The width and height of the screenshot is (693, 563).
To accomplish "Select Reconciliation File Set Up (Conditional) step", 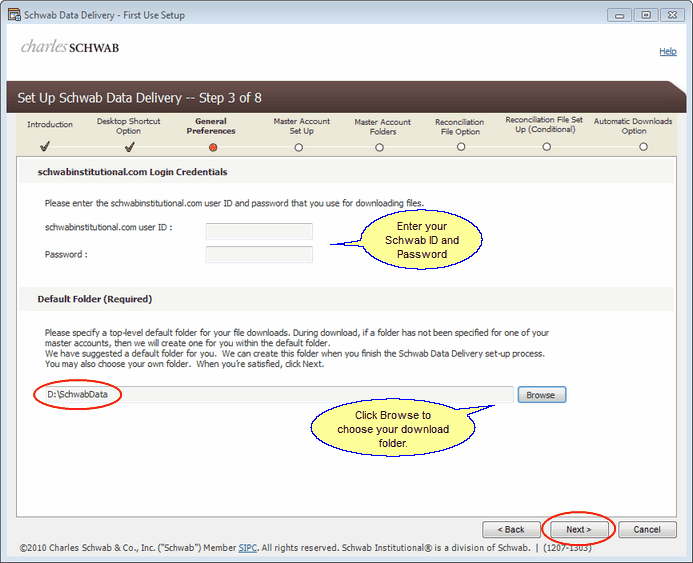I will [544, 125].
